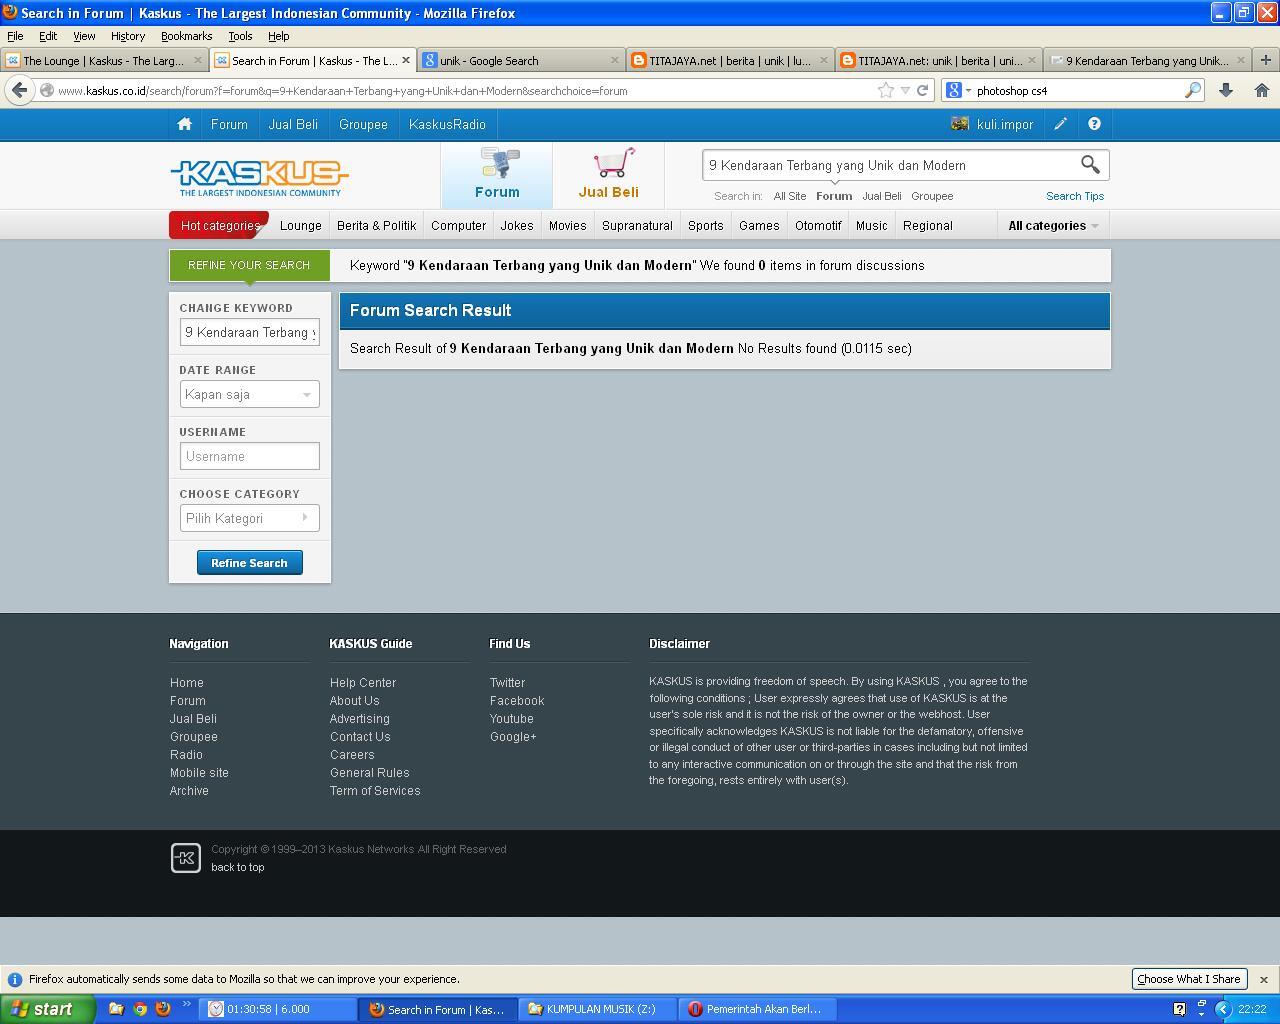Image resolution: width=1280 pixels, height=1024 pixels.
Task: Open the search engine selector dropdown
Action: pyautogui.click(x=958, y=90)
